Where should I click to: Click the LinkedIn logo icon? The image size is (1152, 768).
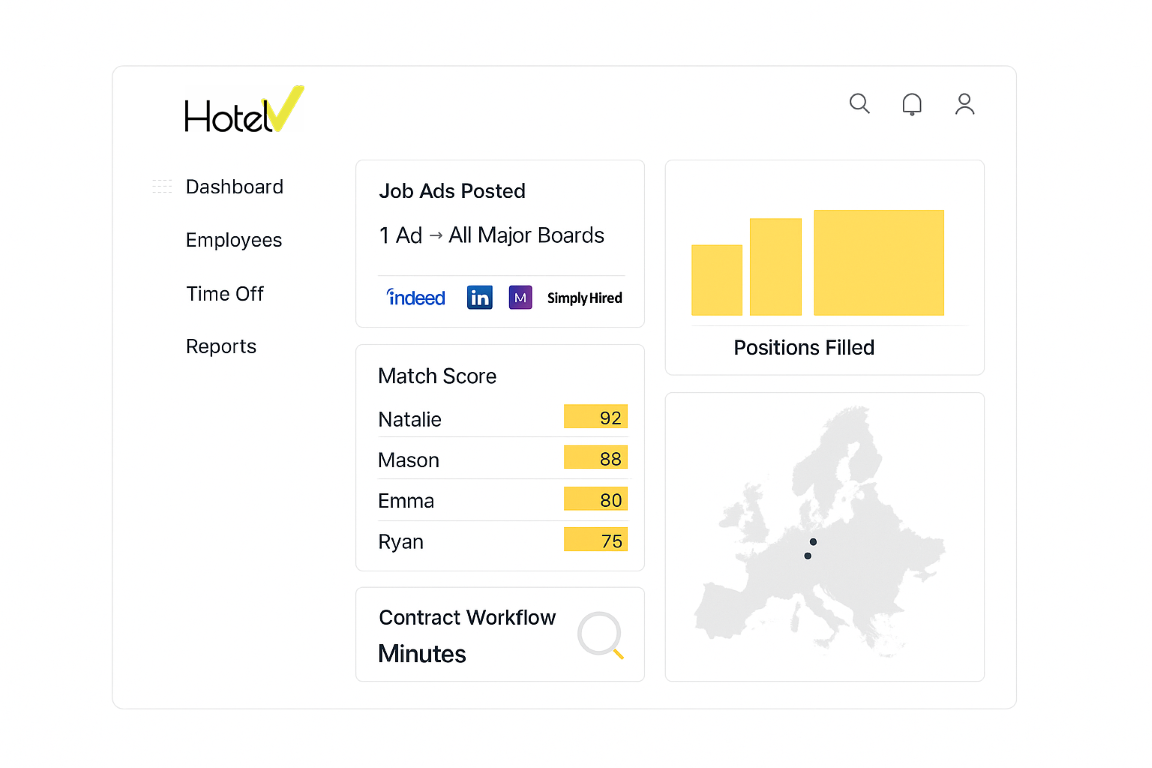(480, 298)
